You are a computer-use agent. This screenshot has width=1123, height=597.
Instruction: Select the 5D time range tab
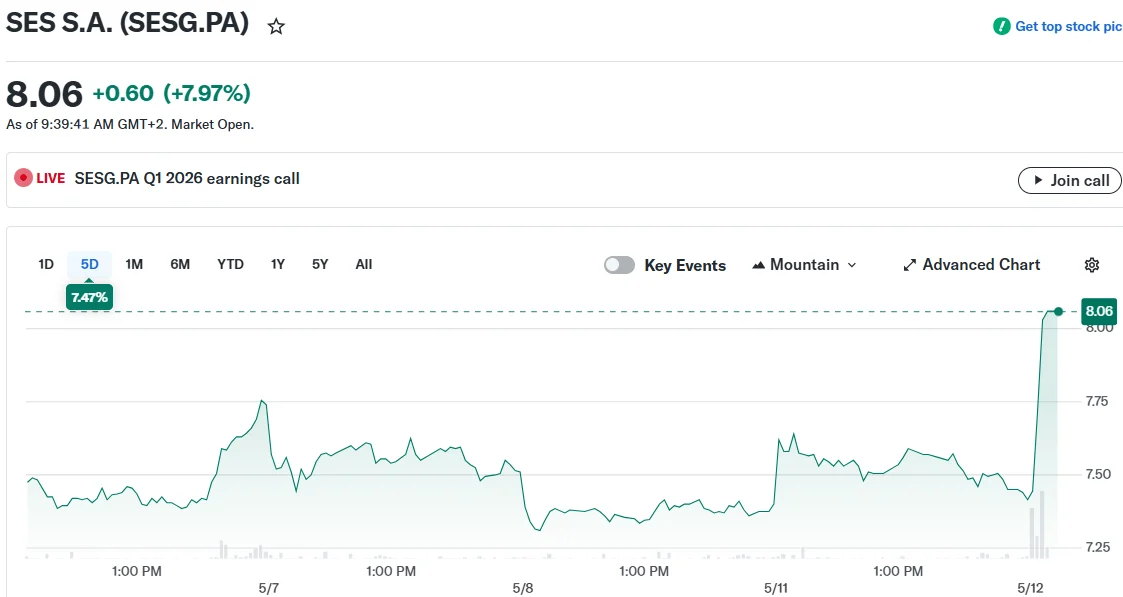click(90, 264)
